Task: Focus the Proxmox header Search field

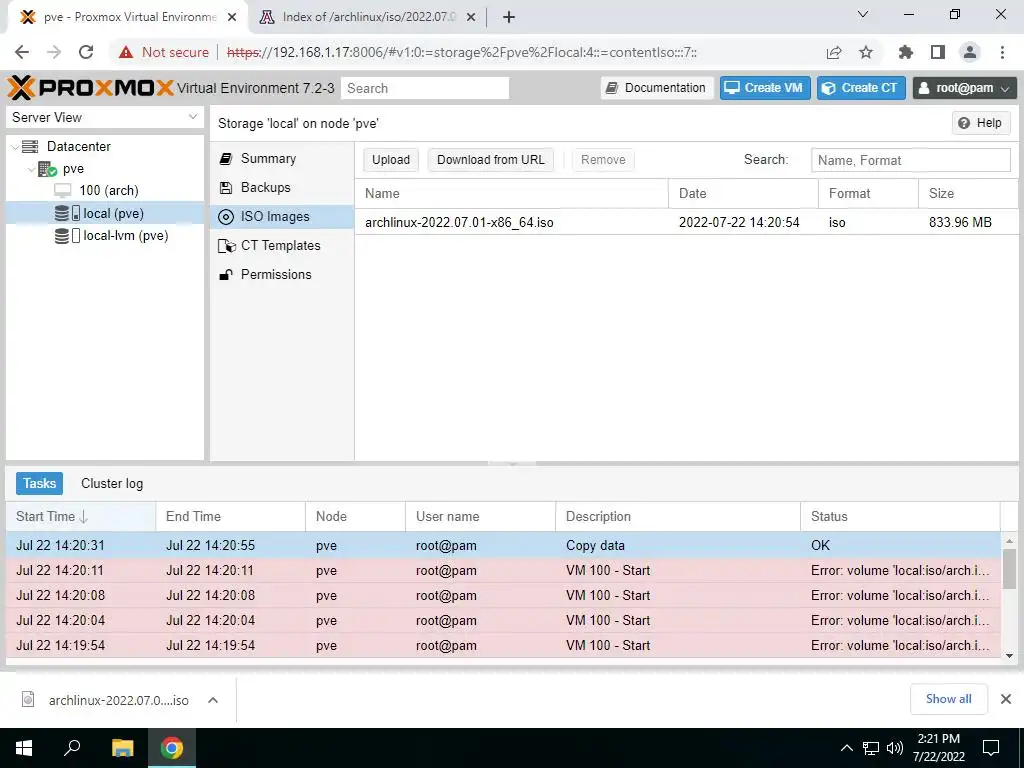Action: point(424,88)
